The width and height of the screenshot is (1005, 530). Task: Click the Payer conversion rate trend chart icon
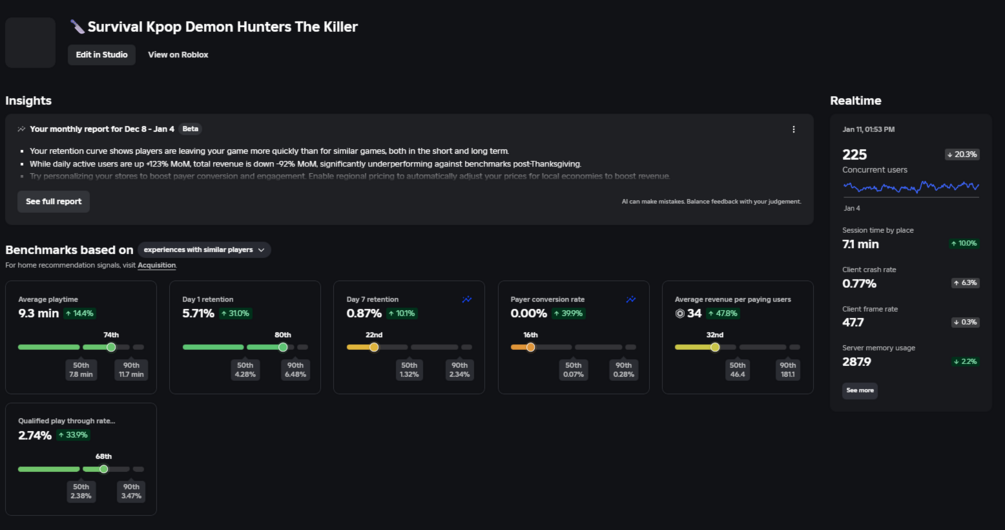(631, 299)
